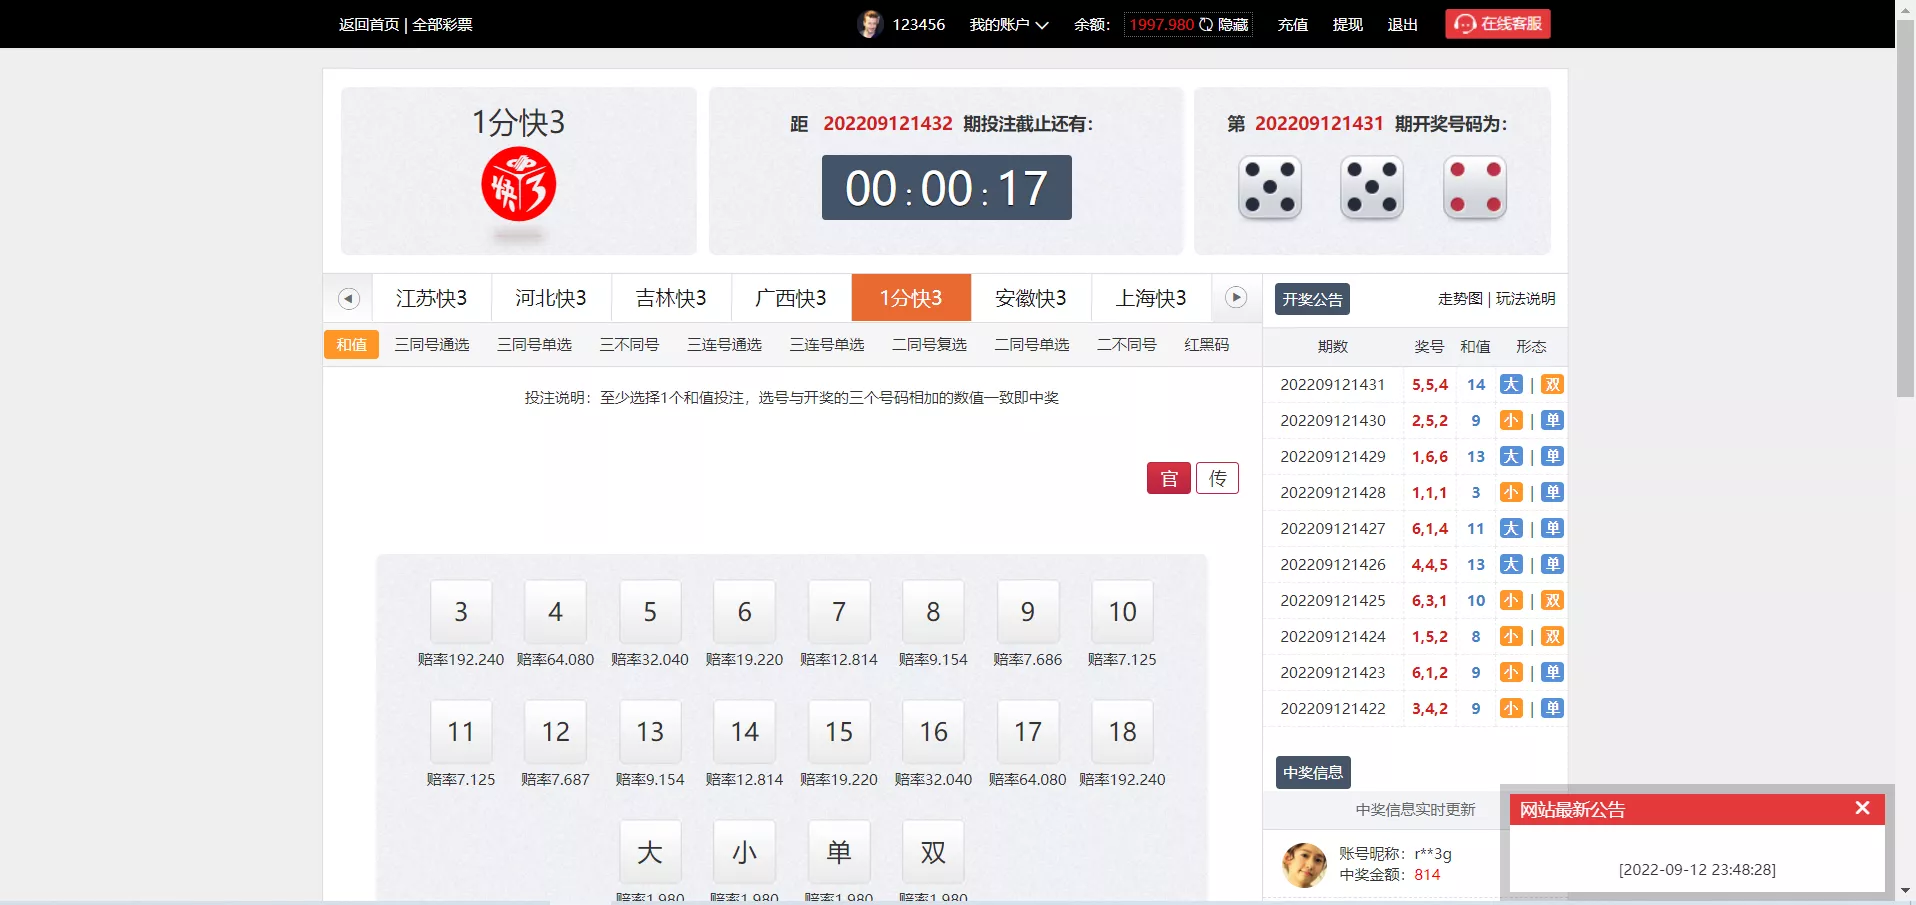1916x905 pixels.
Task: Close the 网站最新公告 popup
Action: coord(1862,808)
